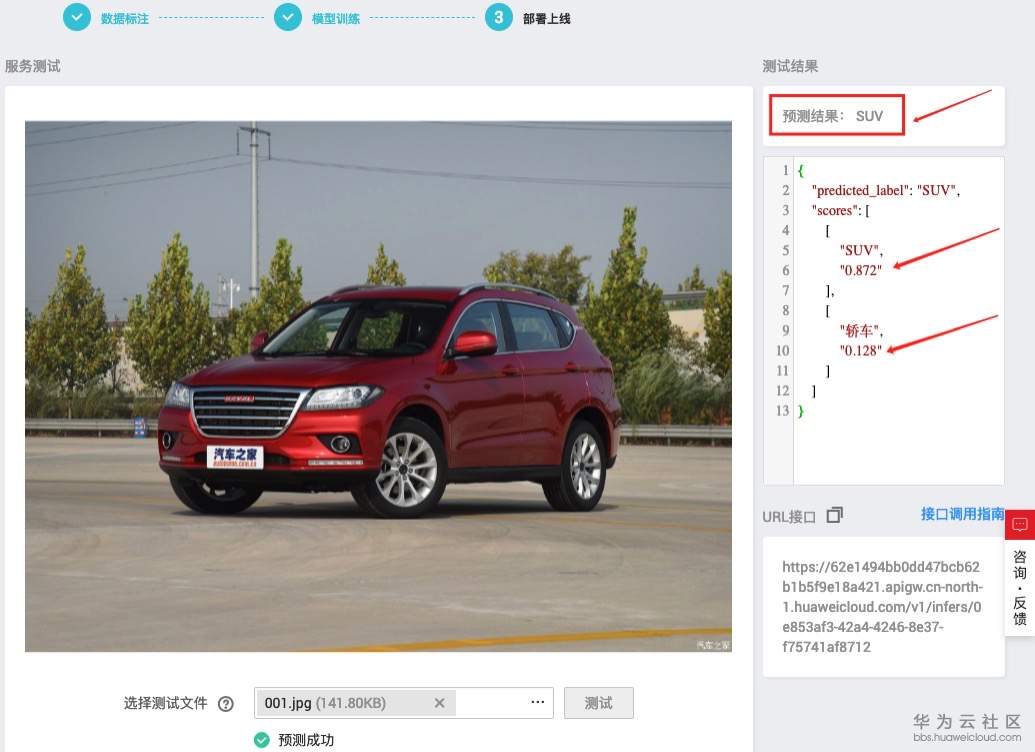Click the step 3 circle icon

[498, 18]
